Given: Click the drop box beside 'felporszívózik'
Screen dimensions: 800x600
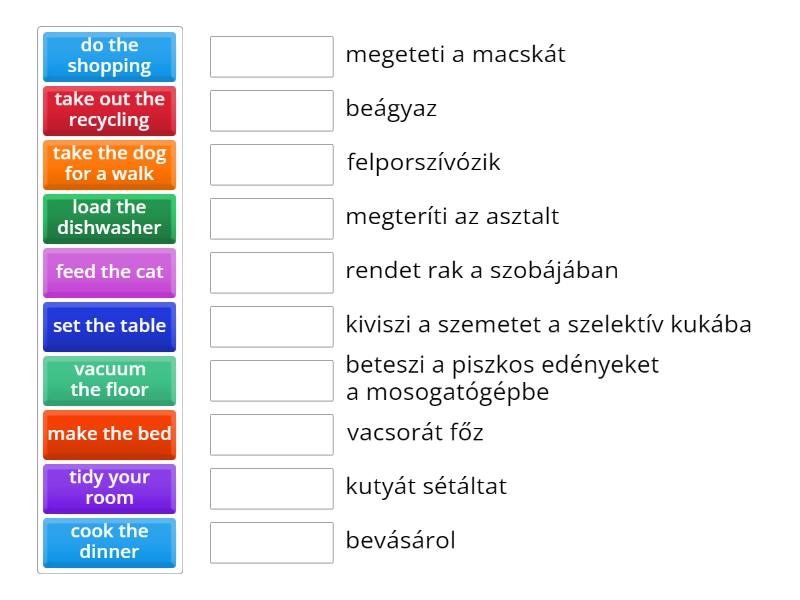Looking at the screenshot, I should coord(272,165).
